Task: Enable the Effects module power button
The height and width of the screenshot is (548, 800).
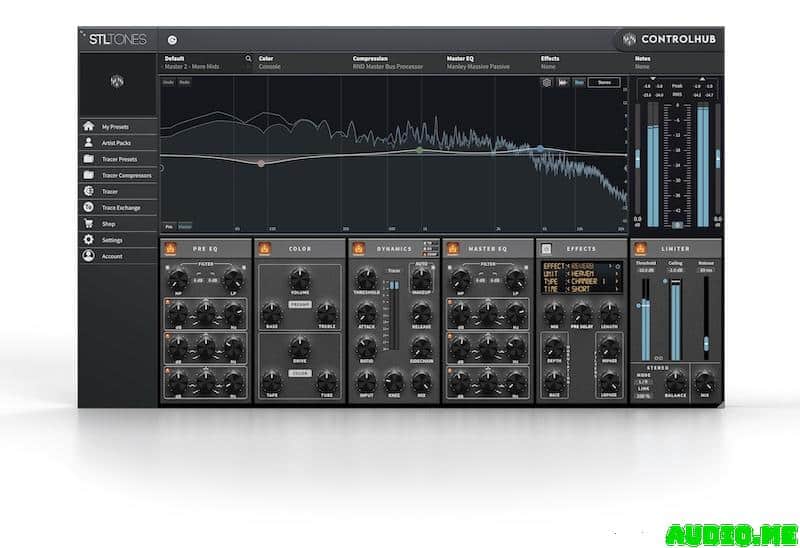Action: tap(546, 248)
